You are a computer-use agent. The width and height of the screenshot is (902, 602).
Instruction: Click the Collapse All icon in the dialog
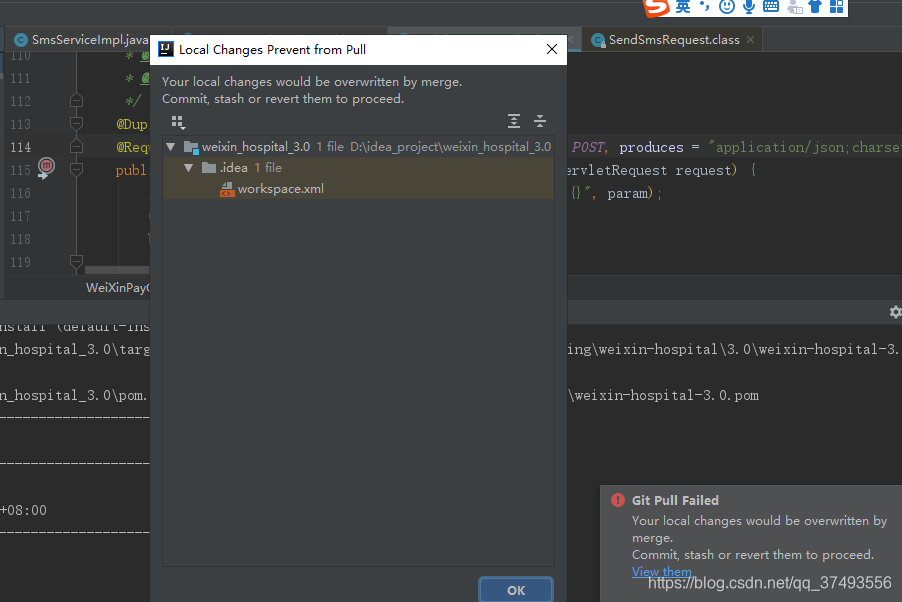[x=540, y=121]
